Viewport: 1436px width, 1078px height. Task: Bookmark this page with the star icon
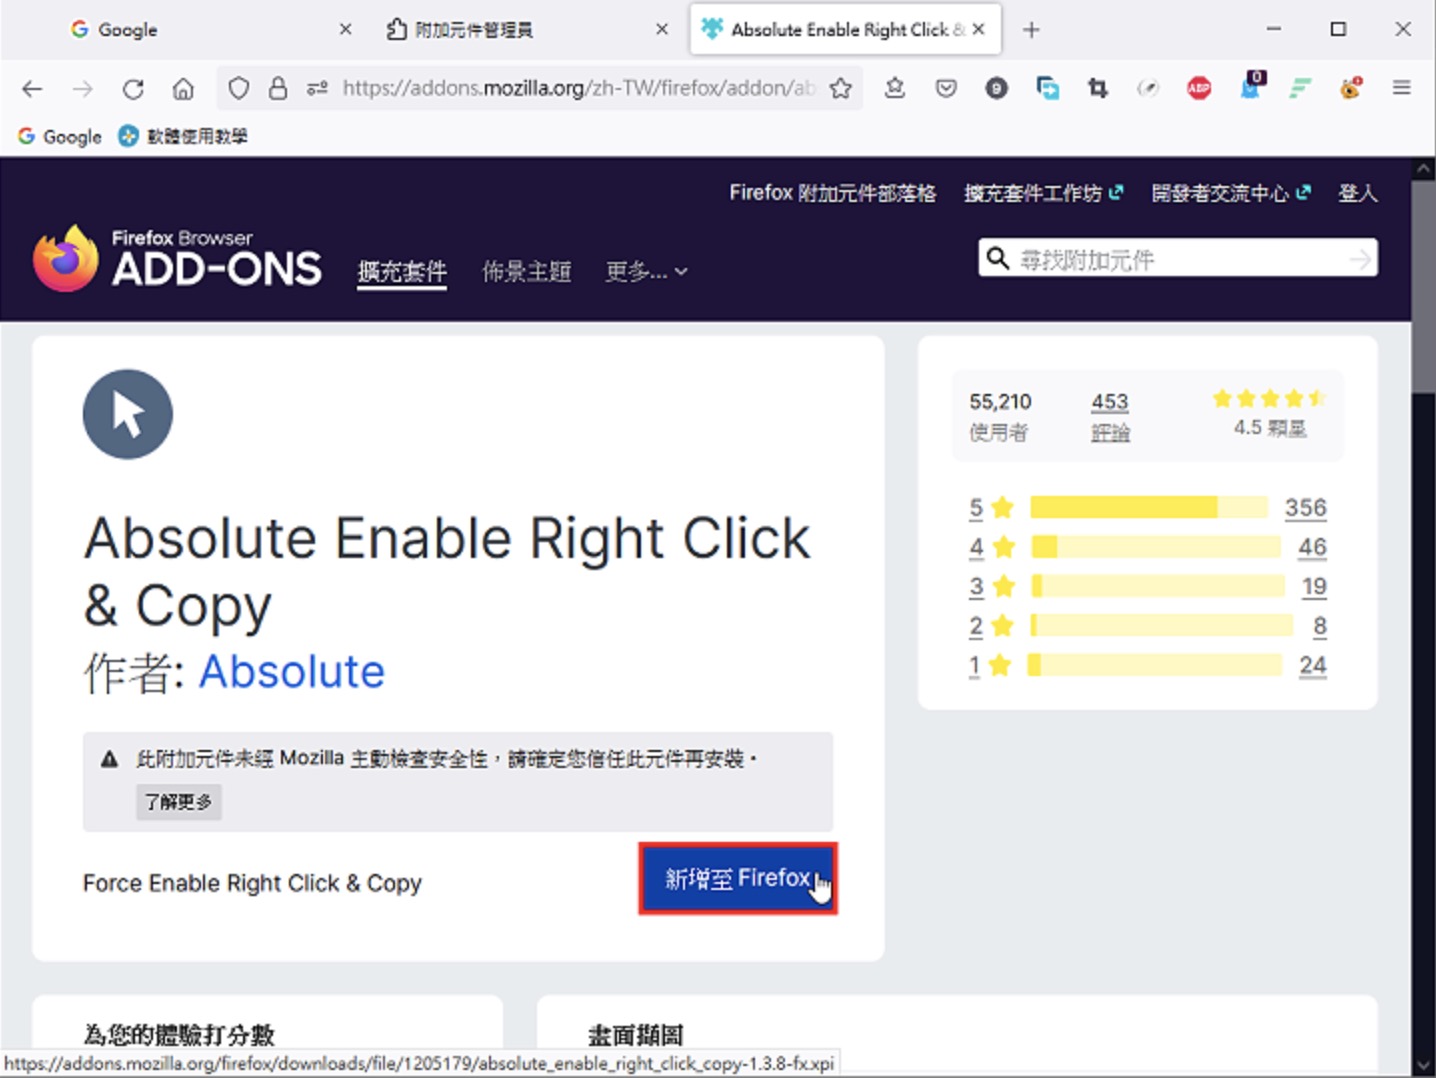click(841, 89)
